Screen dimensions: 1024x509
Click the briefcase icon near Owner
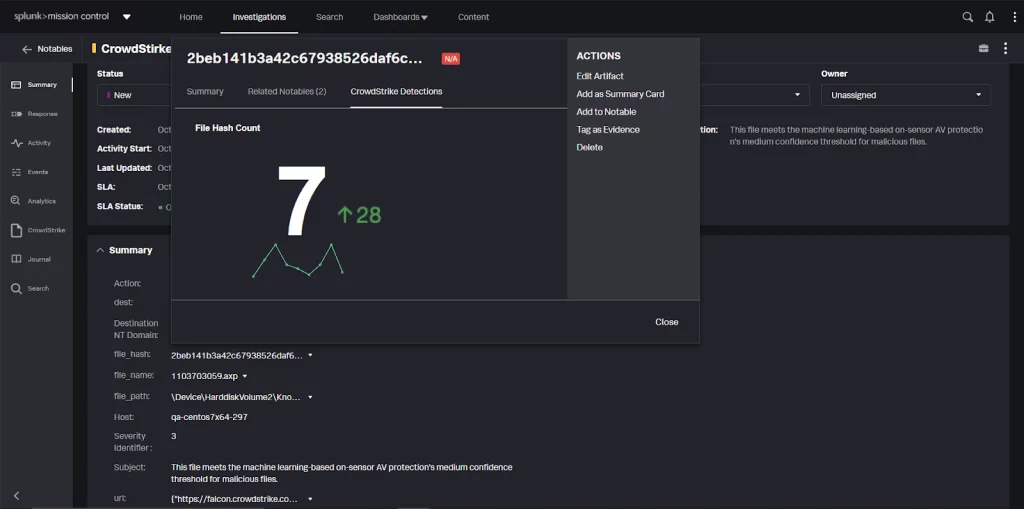(x=984, y=48)
